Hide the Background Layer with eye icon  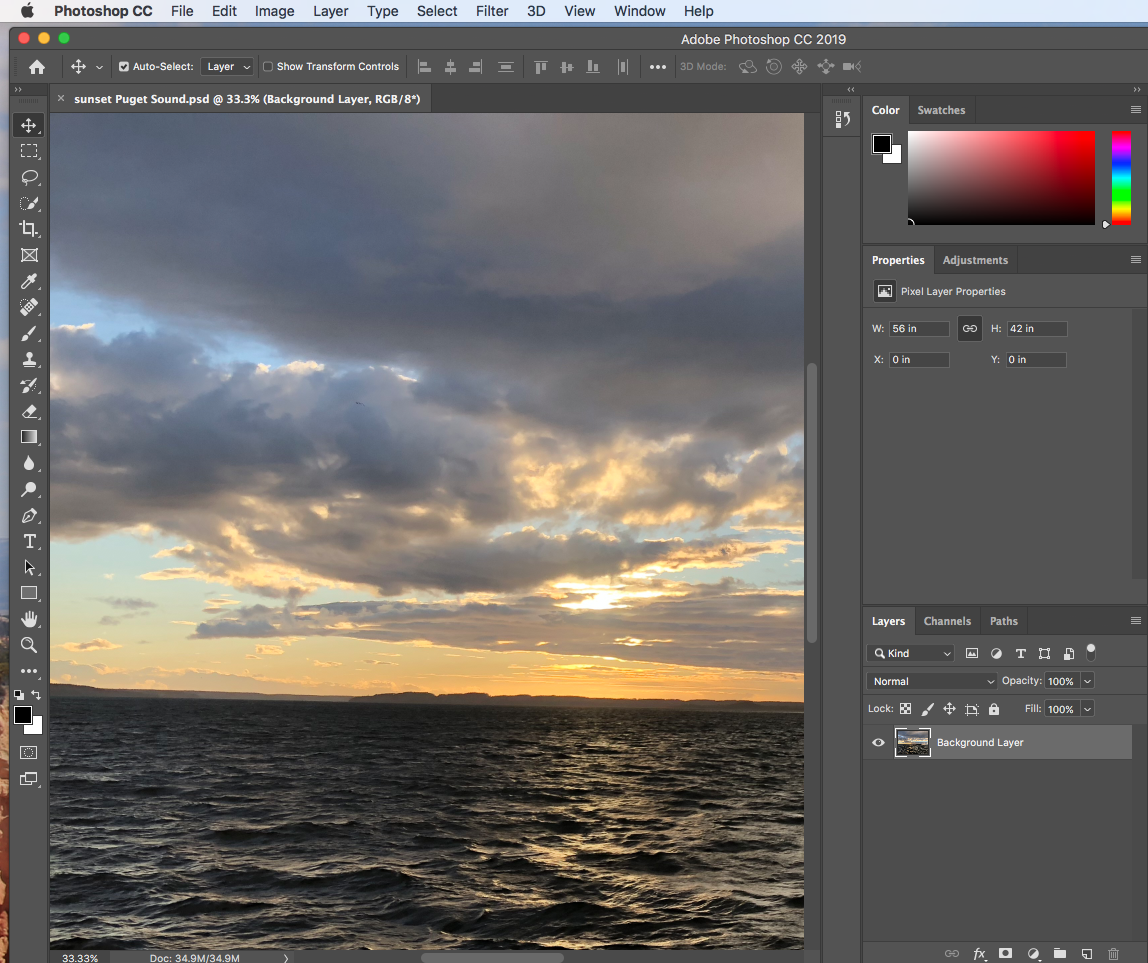click(878, 742)
